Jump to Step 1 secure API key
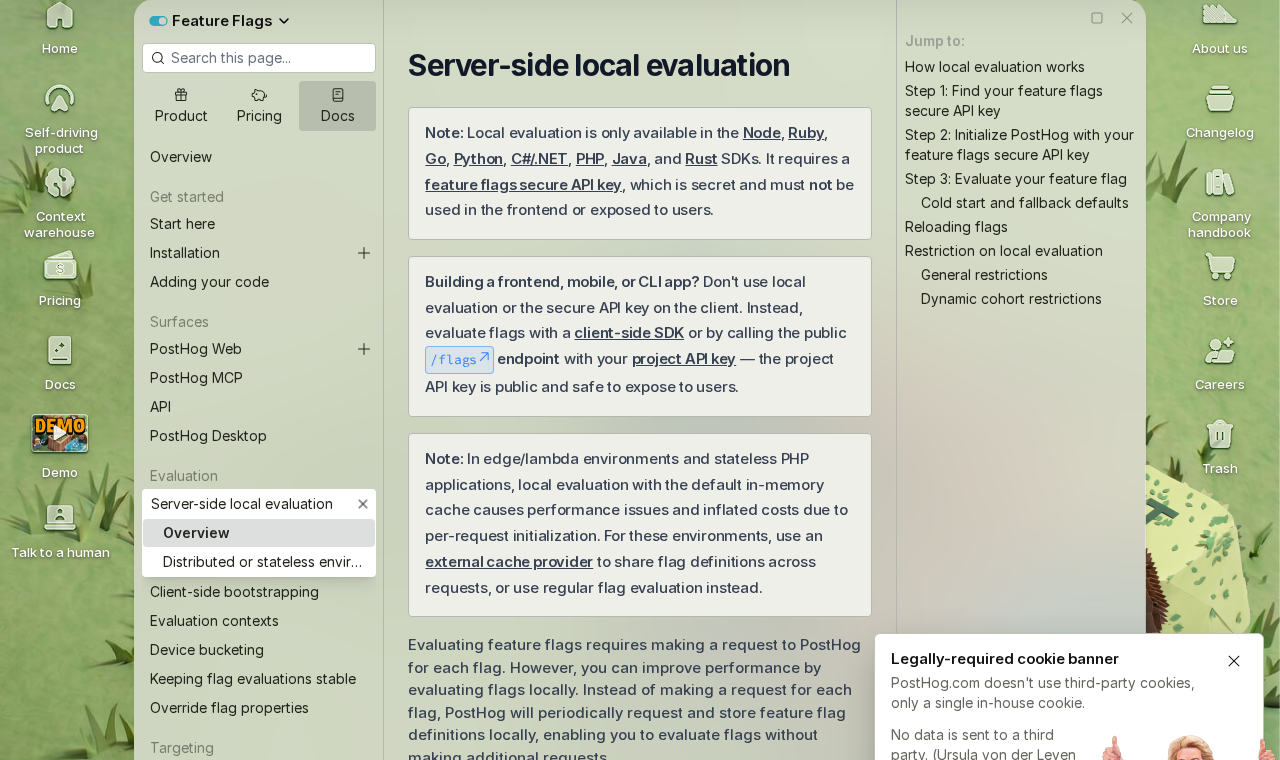This screenshot has height=760, width=1280. [1004, 101]
